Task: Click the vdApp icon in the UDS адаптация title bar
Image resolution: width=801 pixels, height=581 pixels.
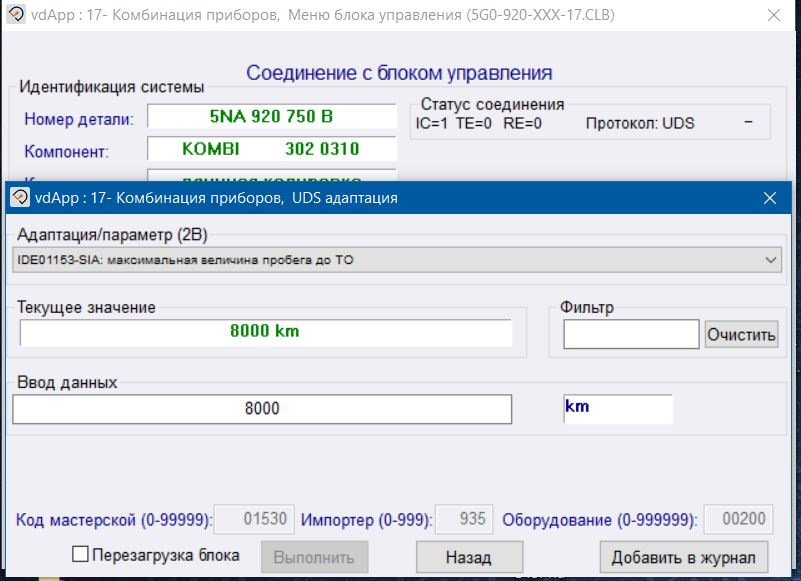Action: 18,197
